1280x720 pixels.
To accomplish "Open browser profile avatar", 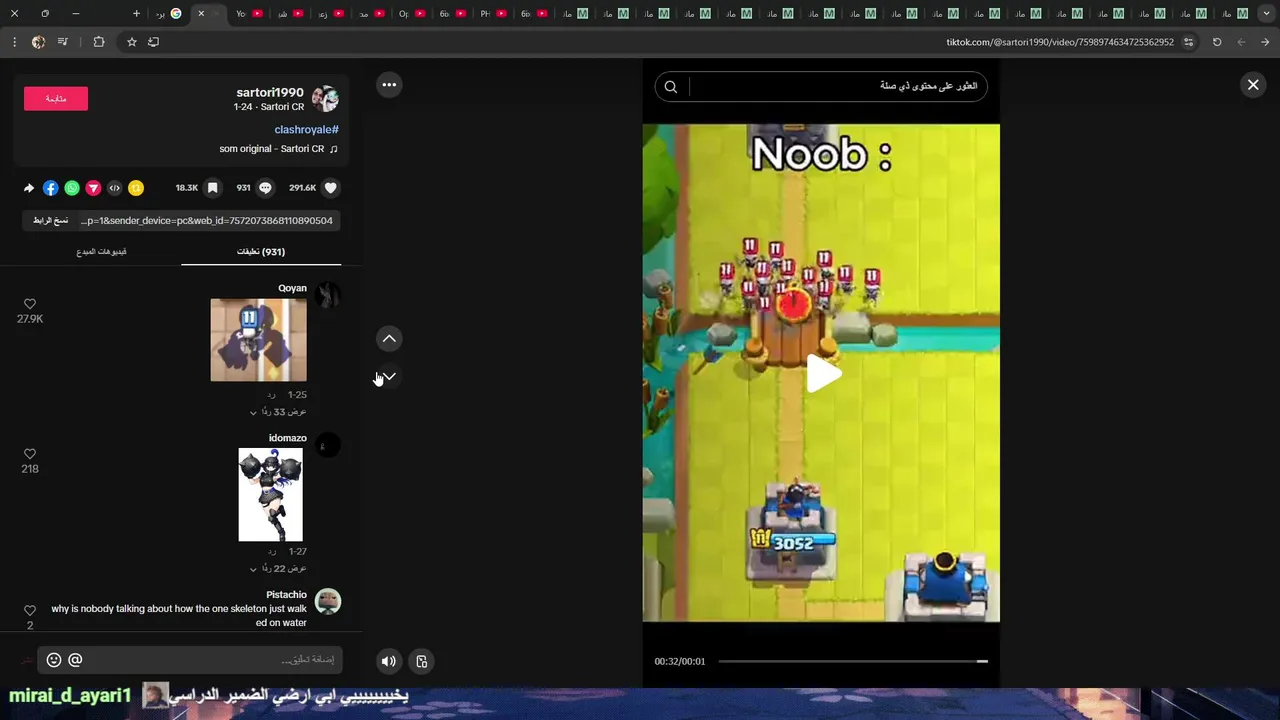I will [38, 42].
